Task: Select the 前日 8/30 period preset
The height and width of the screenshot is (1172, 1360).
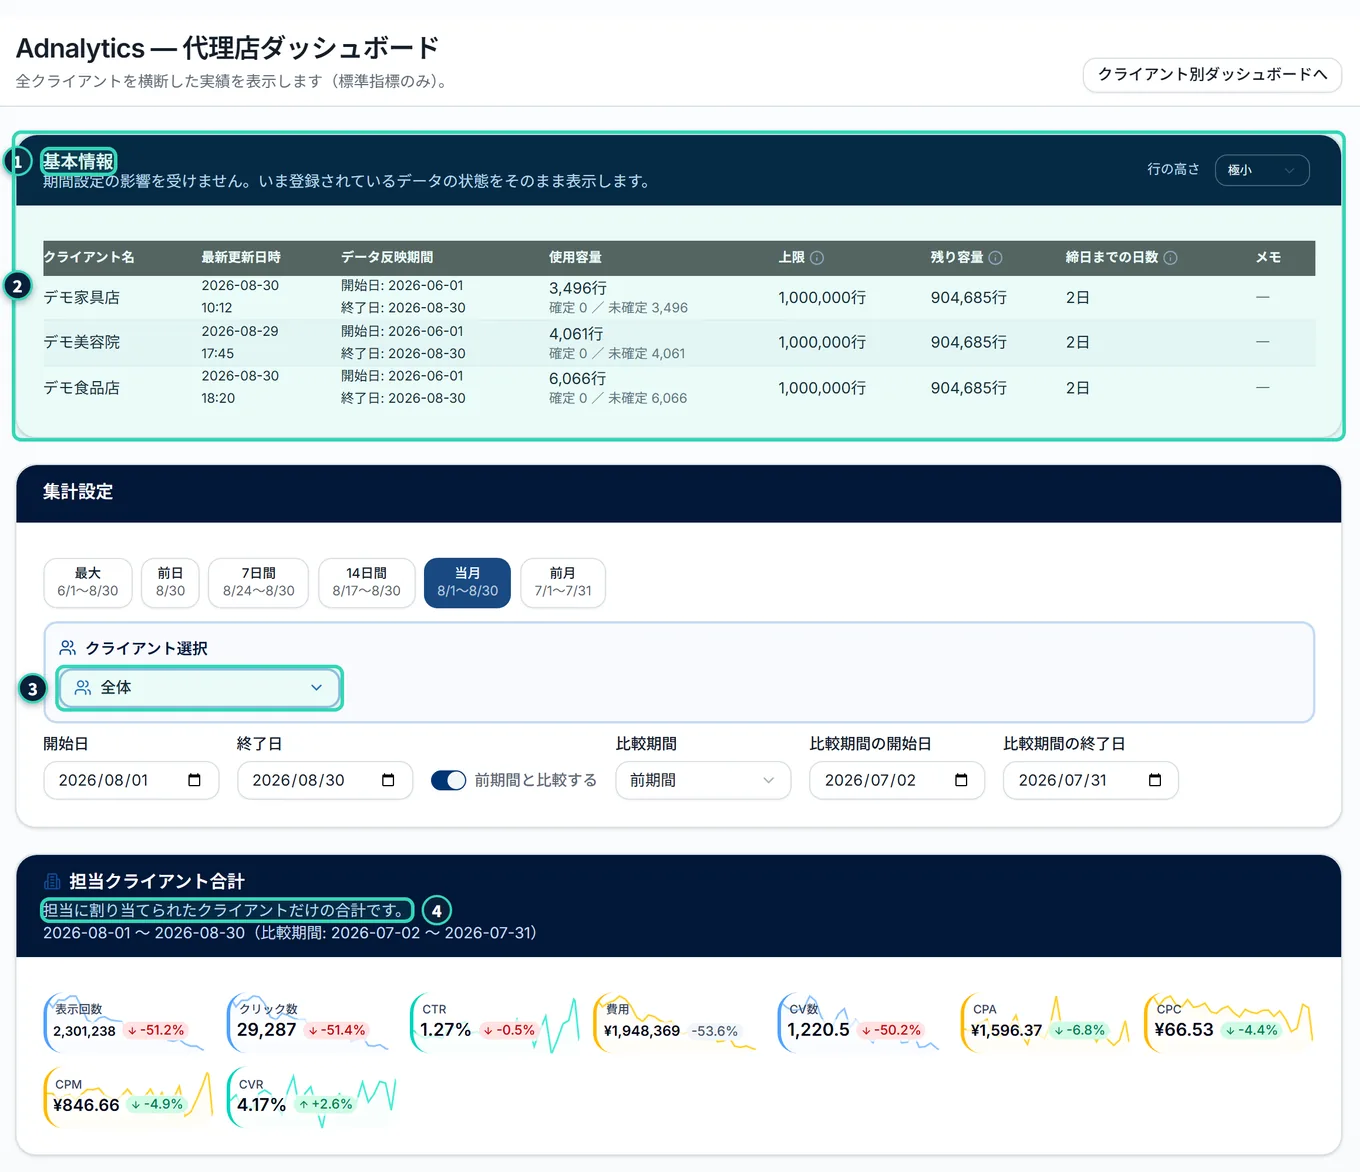Action: [170, 582]
